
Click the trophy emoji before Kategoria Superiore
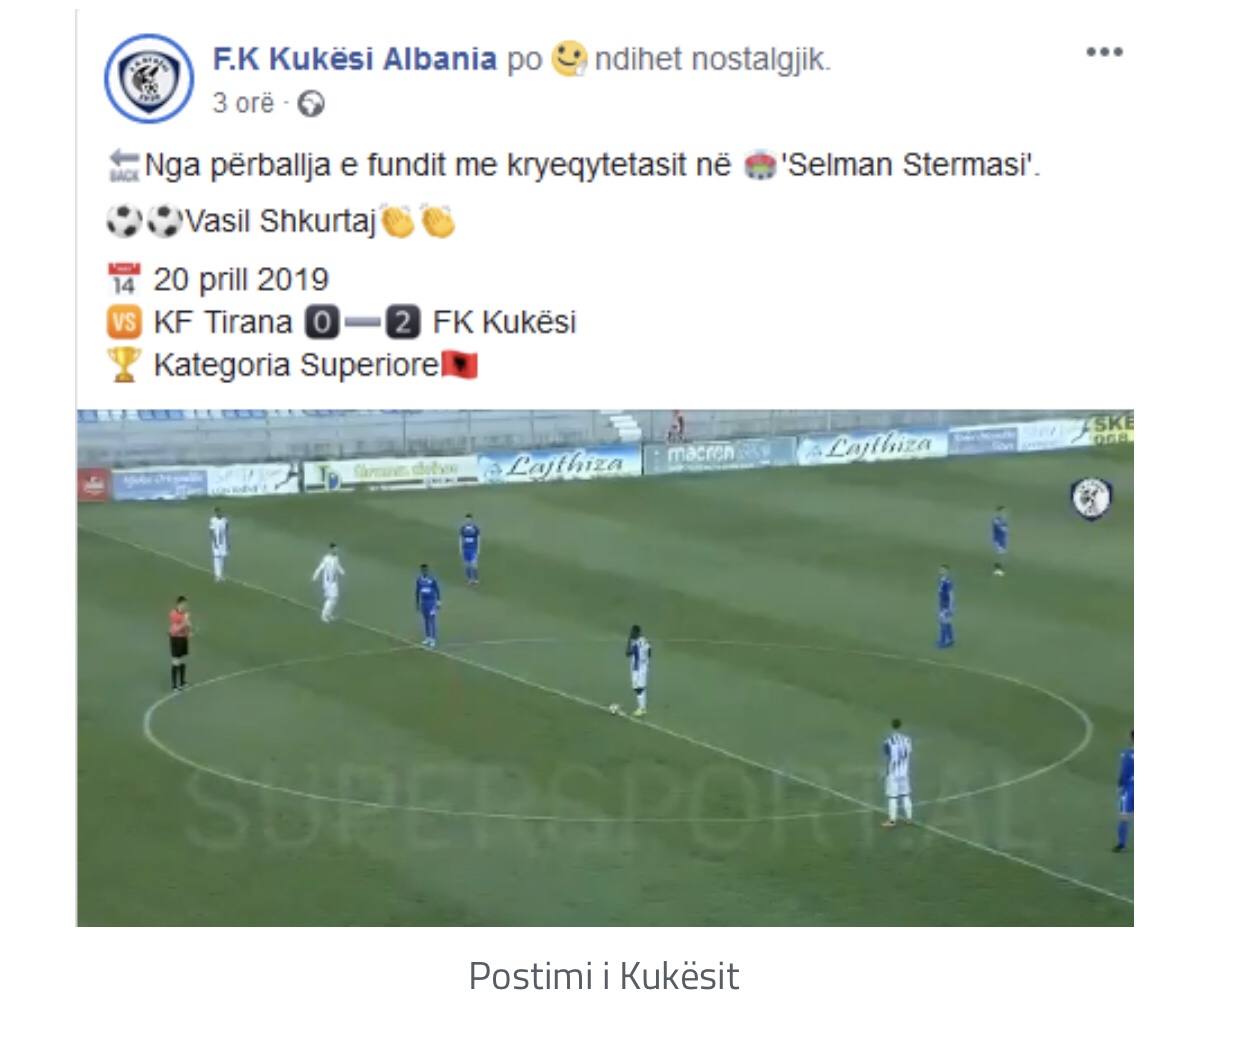pyautogui.click(x=124, y=364)
